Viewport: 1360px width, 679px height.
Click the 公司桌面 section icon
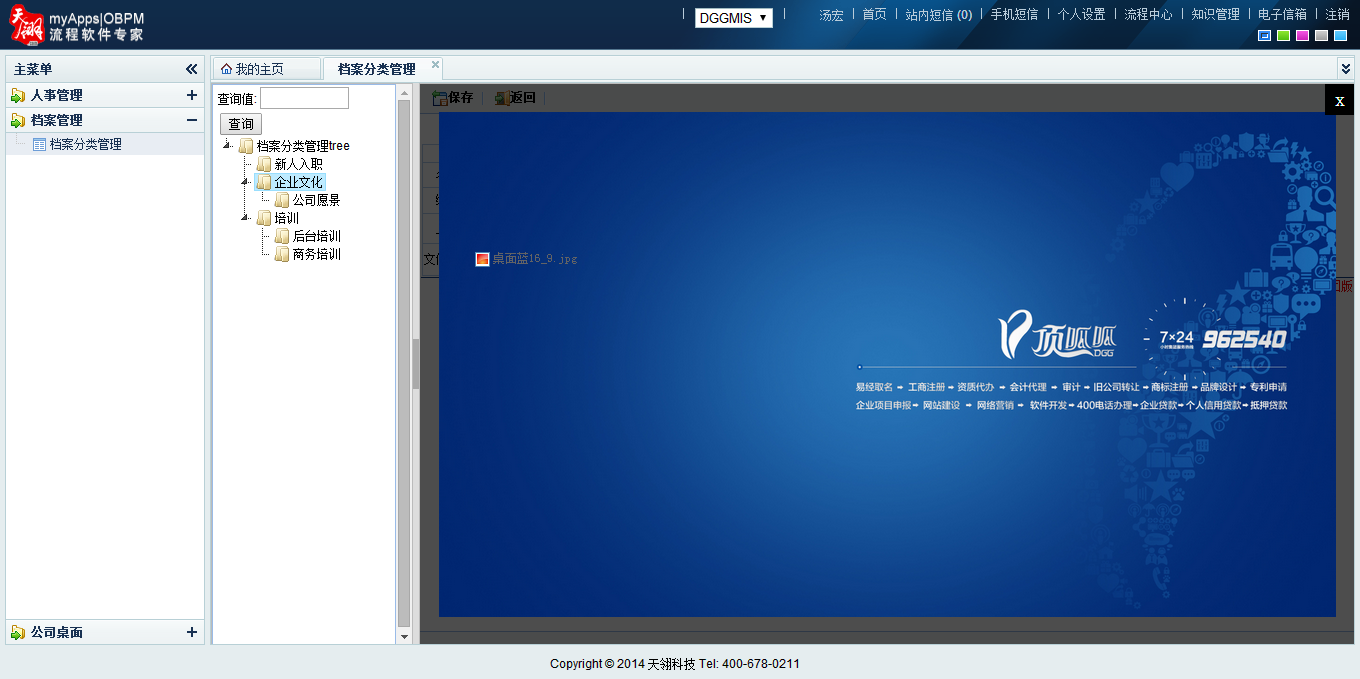tap(18, 632)
